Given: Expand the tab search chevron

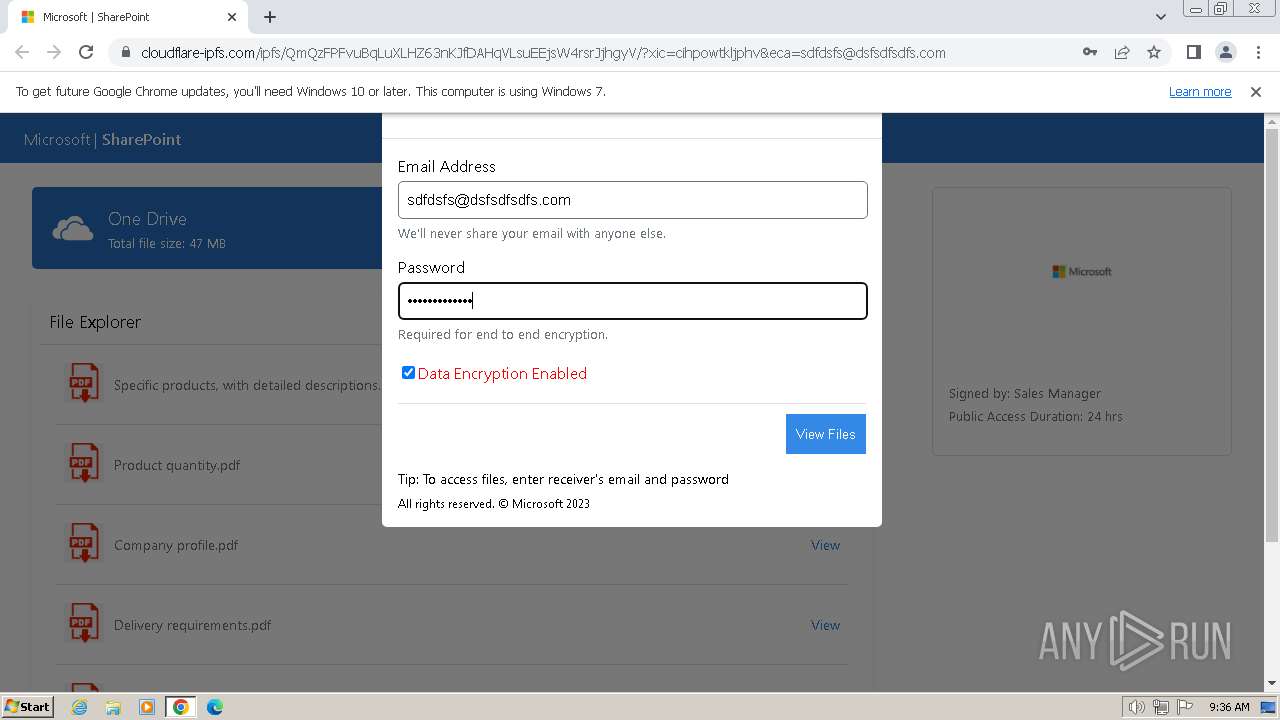Looking at the screenshot, I should (x=1160, y=17).
